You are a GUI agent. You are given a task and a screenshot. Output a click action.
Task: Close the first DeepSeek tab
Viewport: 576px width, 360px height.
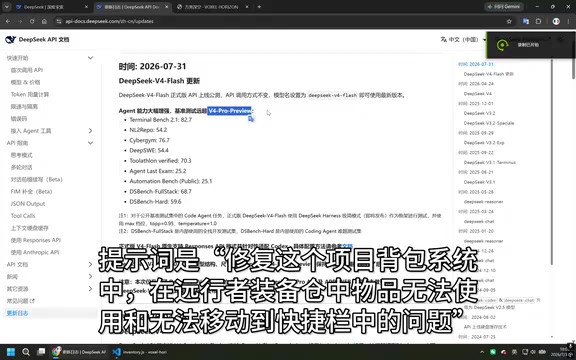pos(86,7)
